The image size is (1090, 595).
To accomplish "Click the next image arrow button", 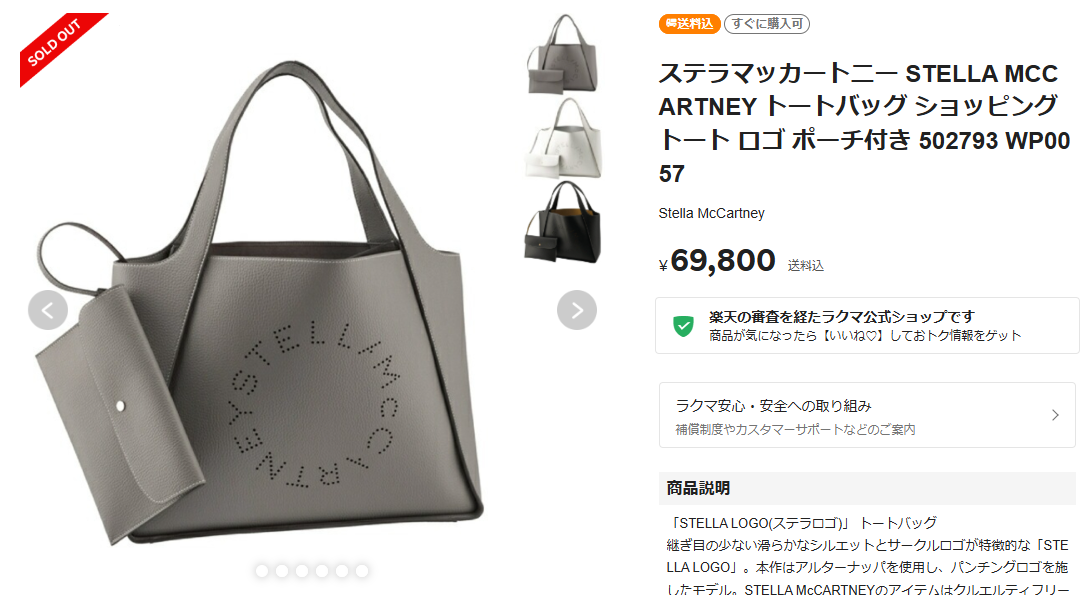I will 577,310.
